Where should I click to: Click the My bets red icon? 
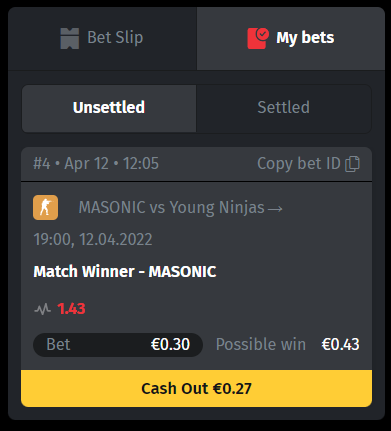[x=258, y=38]
